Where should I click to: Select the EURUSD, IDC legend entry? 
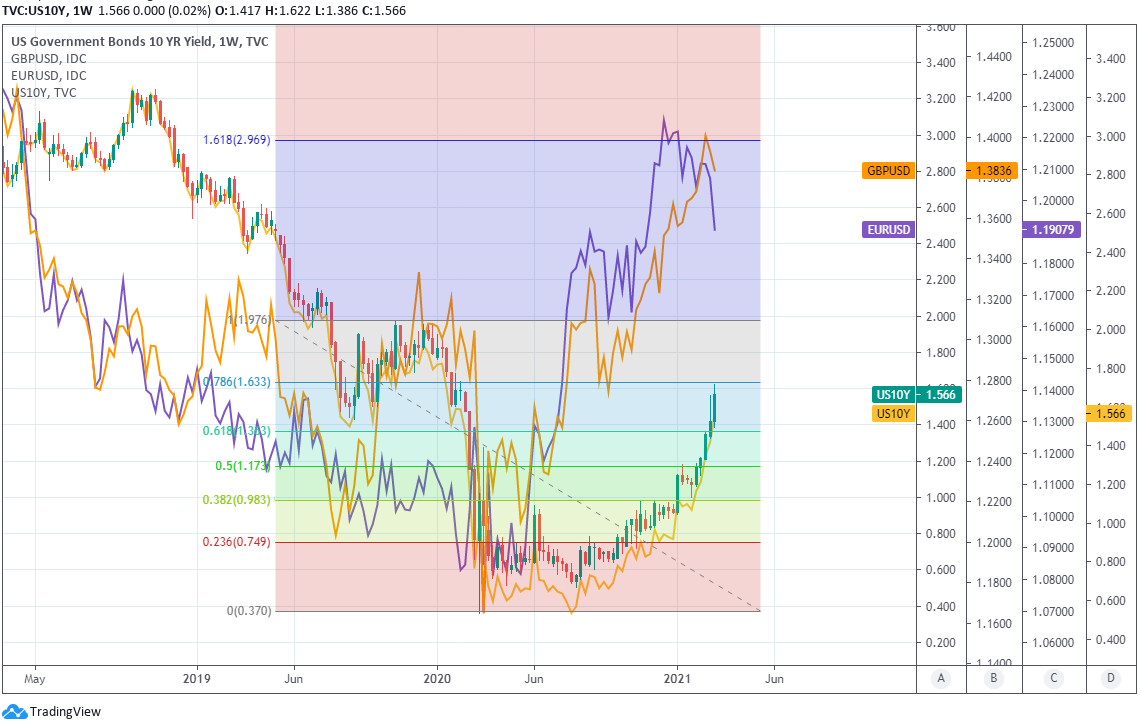[49, 76]
